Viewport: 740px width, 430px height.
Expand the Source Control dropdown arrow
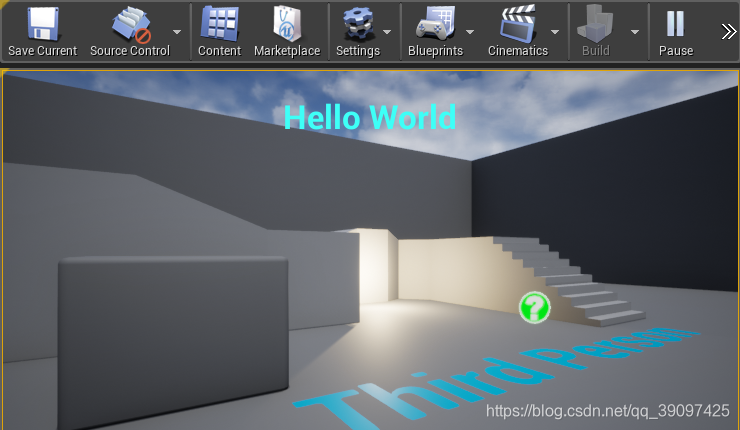pos(177,32)
